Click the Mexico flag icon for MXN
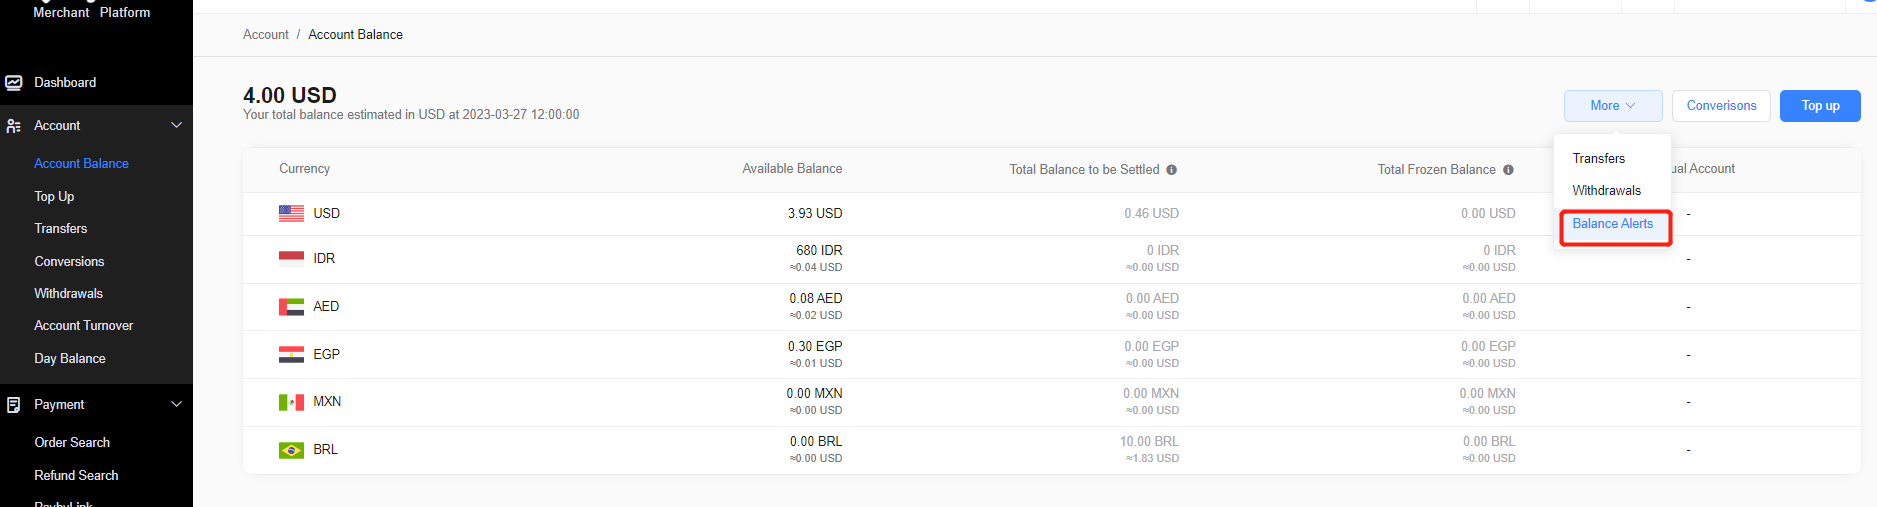 [291, 402]
